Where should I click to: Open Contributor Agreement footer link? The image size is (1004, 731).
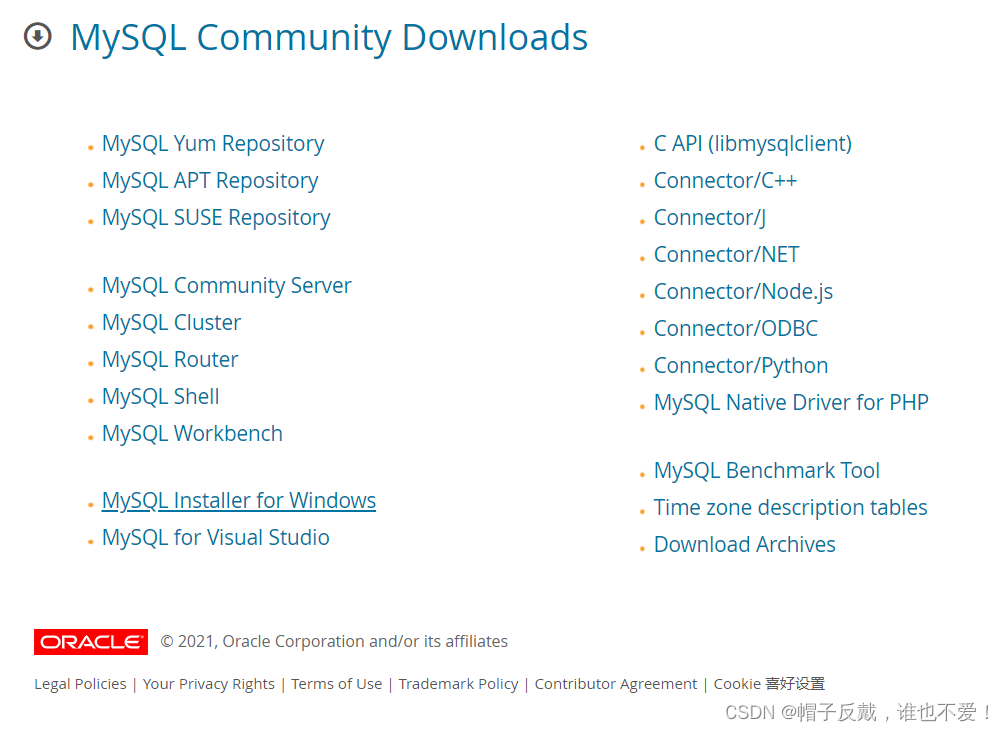[616, 684]
